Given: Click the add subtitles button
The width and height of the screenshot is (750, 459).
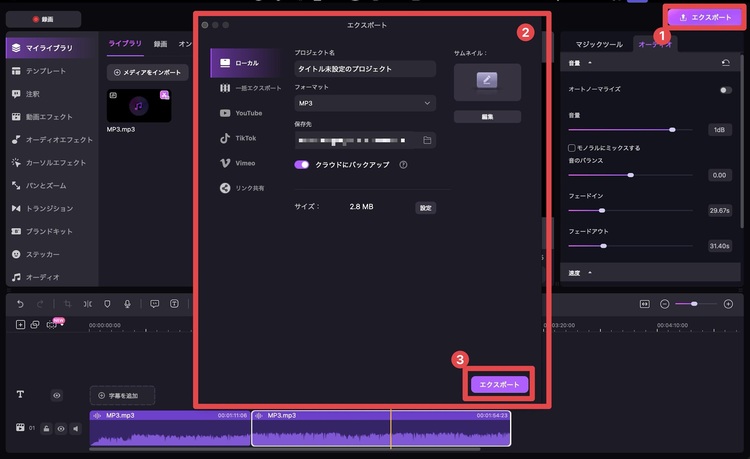Looking at the screenshot, I should click(122, 395).
